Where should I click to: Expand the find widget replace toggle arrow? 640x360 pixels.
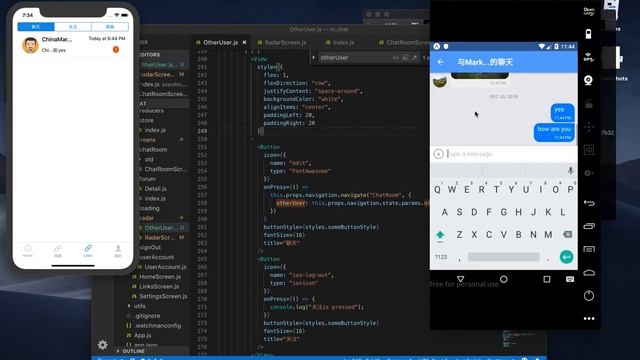click(313, 58)
